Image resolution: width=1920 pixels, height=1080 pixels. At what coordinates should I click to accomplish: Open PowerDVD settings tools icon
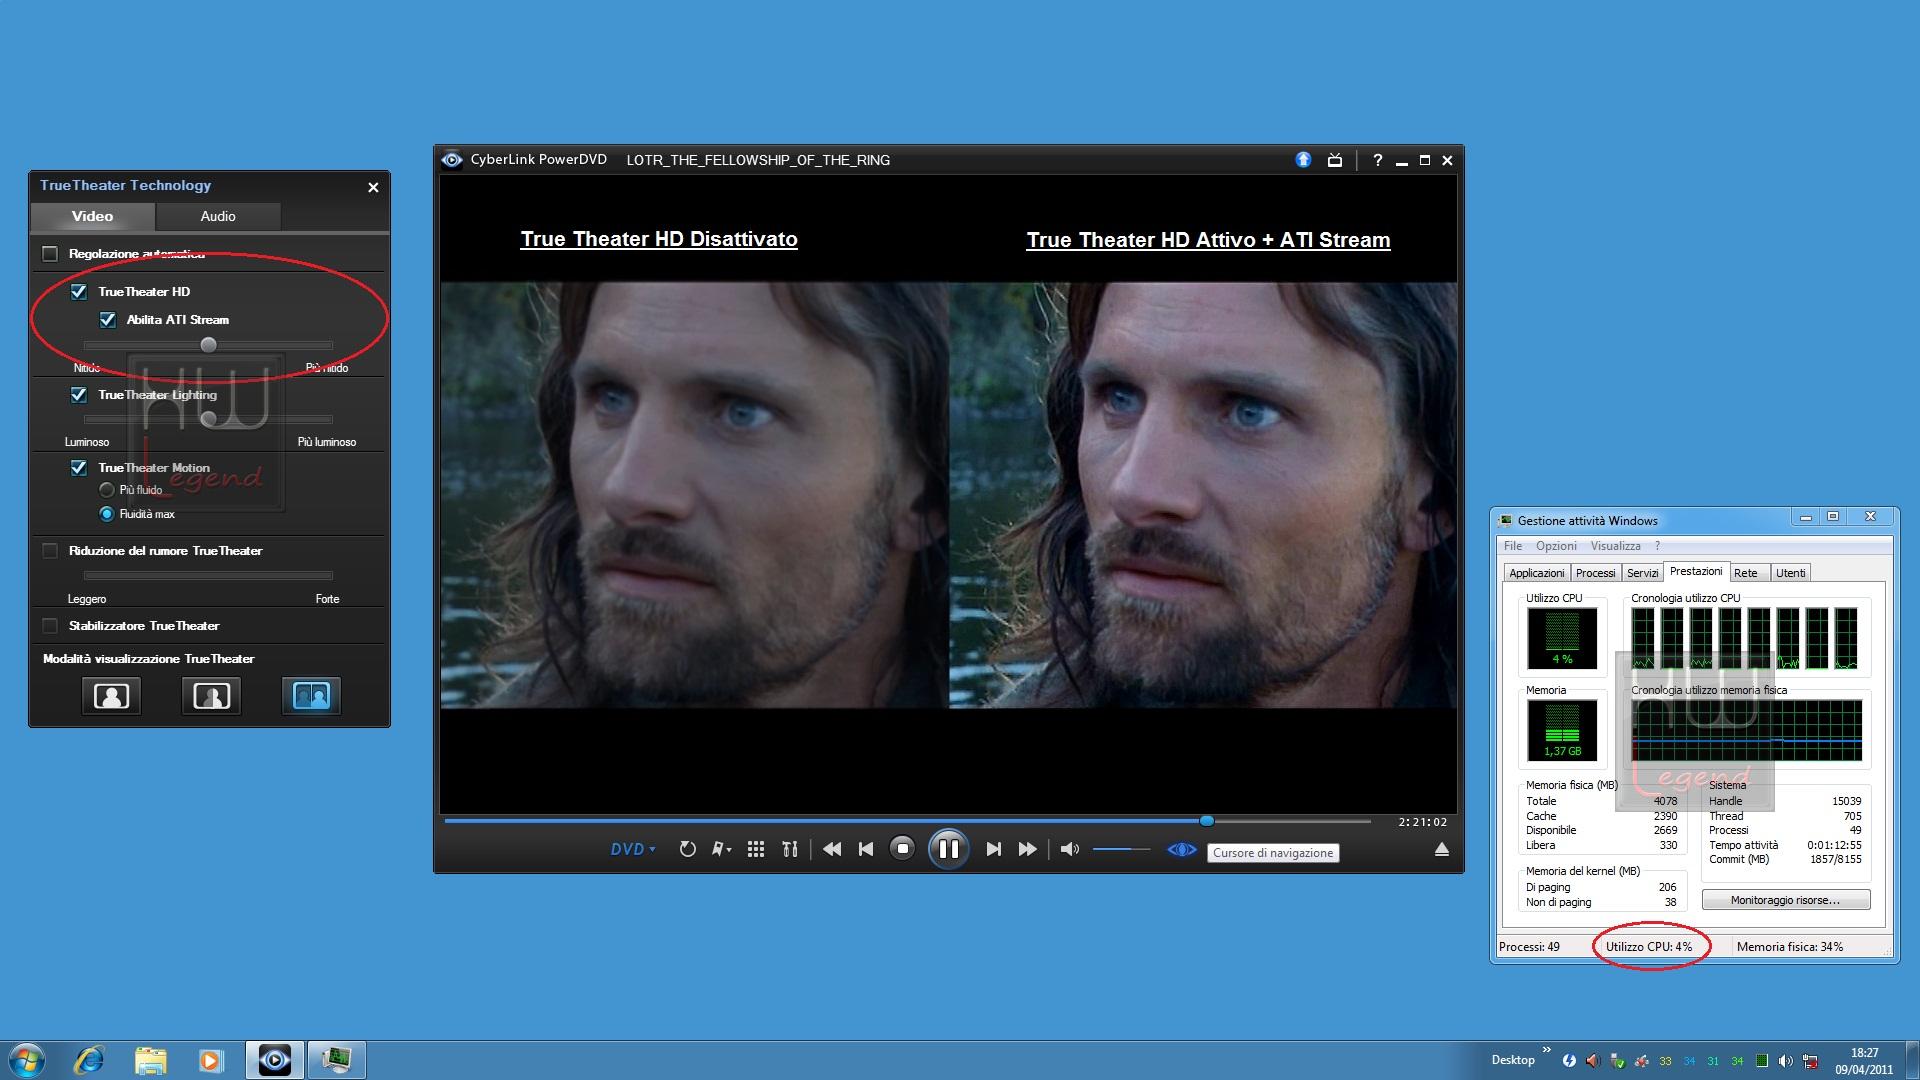pos(790,849)
